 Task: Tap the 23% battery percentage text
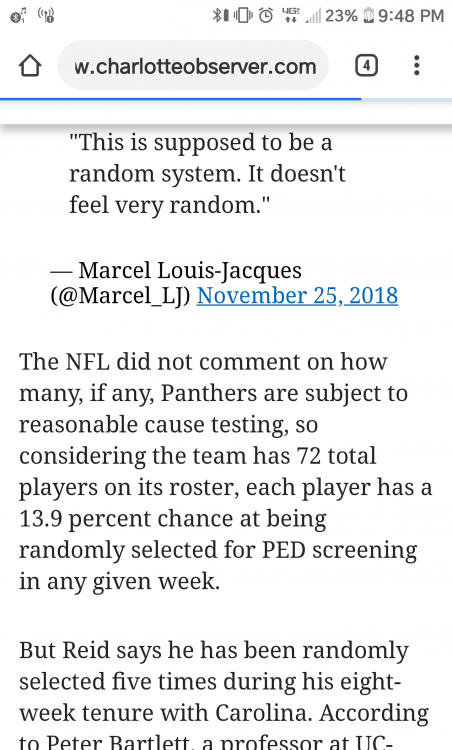tap(341, 16)
